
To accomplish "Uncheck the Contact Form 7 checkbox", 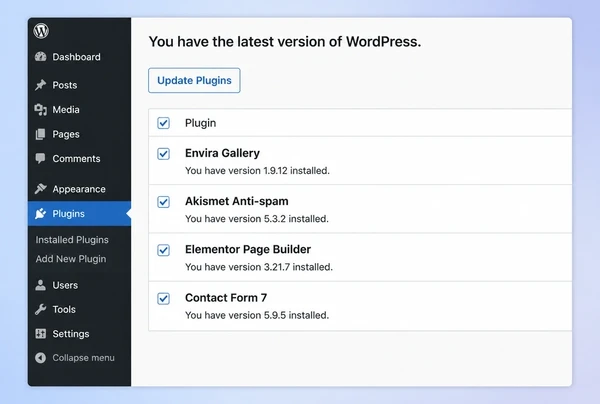I will coord(163,298).
